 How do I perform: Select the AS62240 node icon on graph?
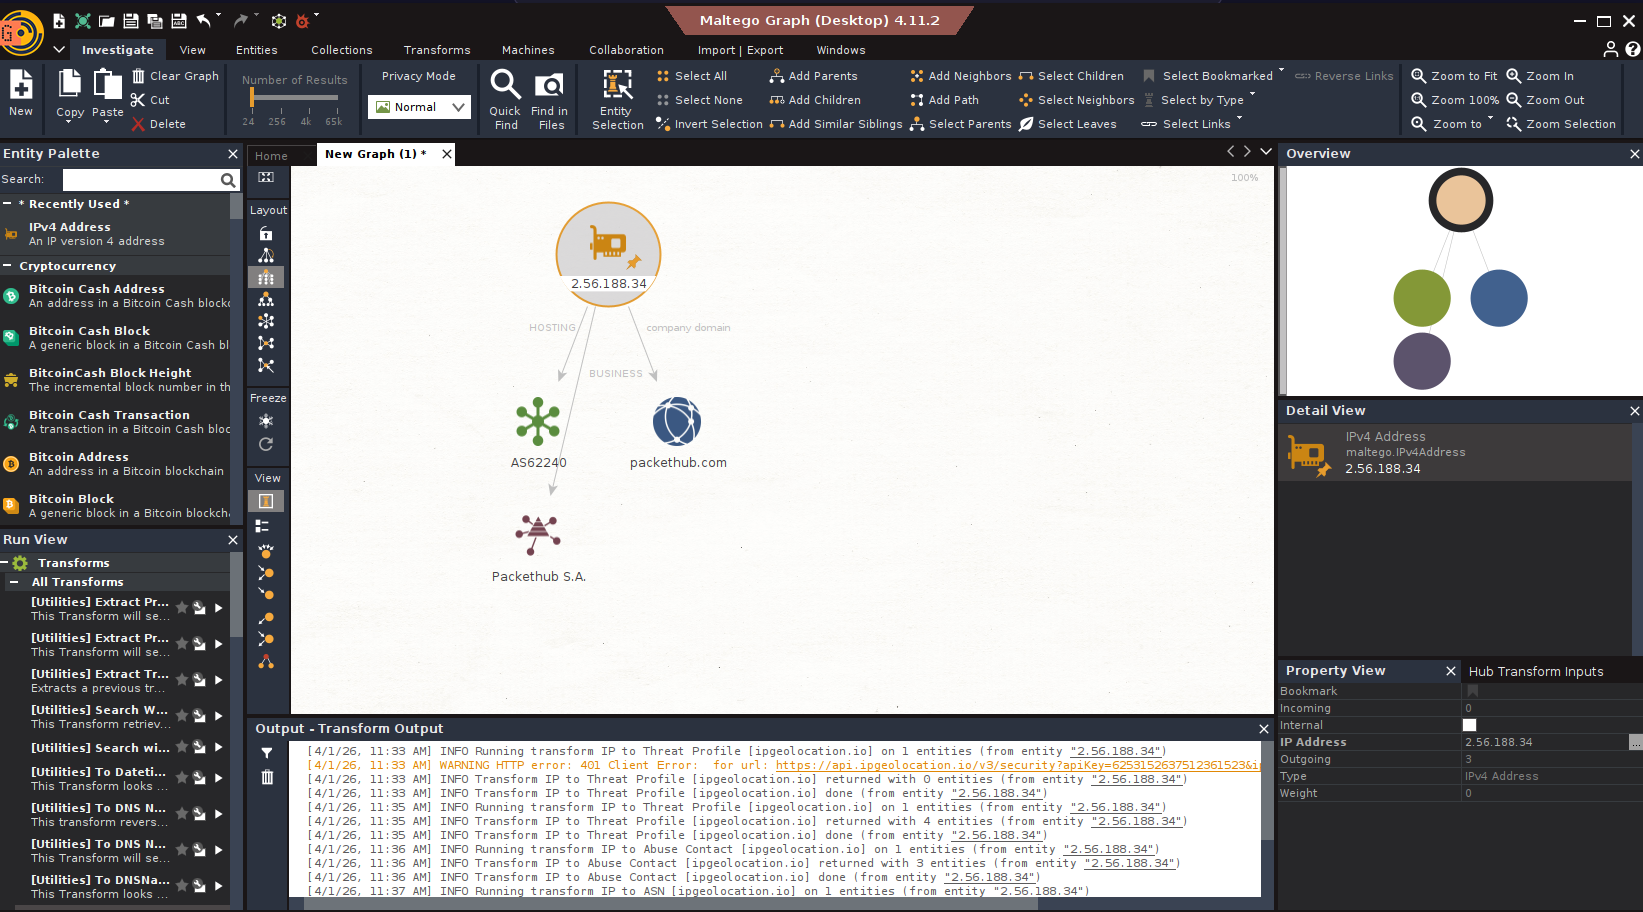point(538,421)
